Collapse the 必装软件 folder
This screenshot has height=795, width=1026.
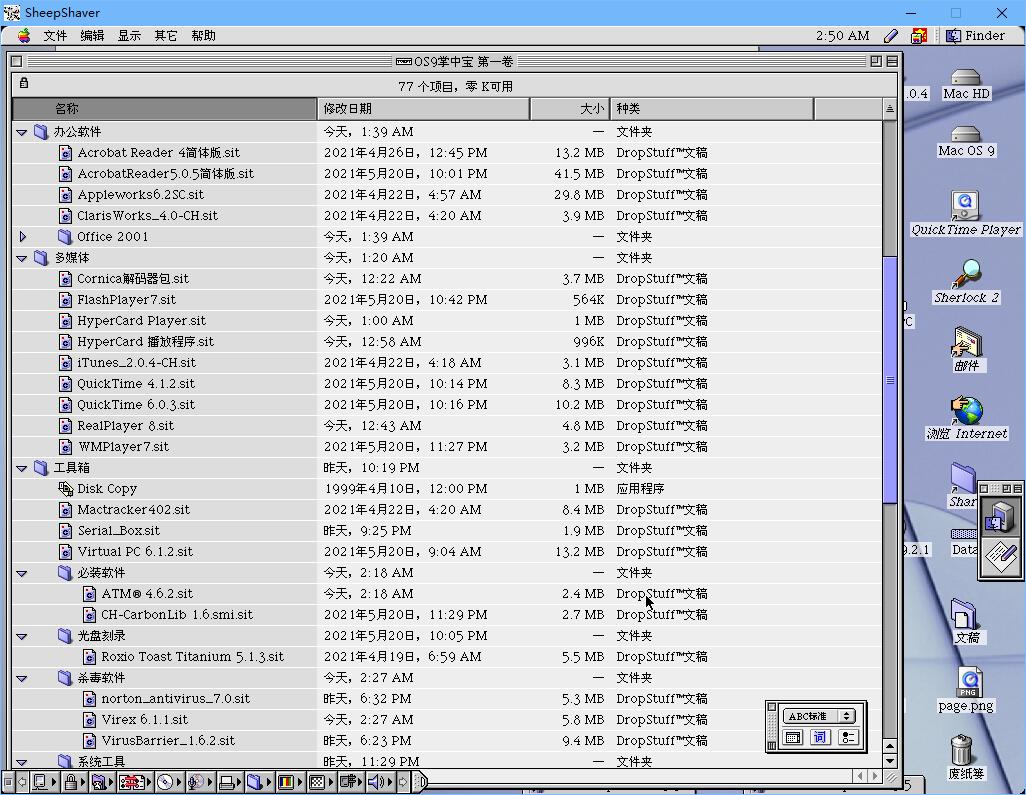(22, 574)
